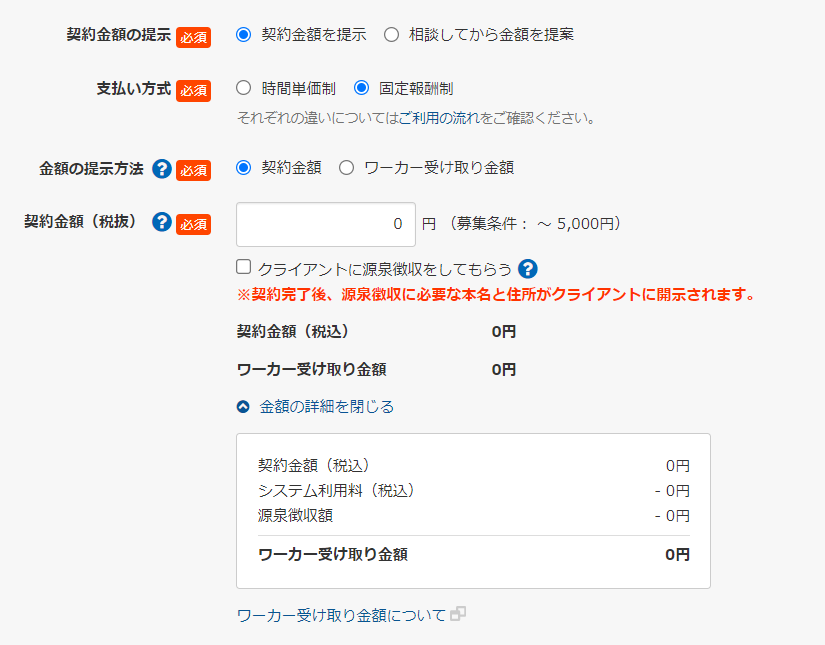
Task: Open help icon next to 源泉徴収 checkbox
Action: tap(529, 268)
